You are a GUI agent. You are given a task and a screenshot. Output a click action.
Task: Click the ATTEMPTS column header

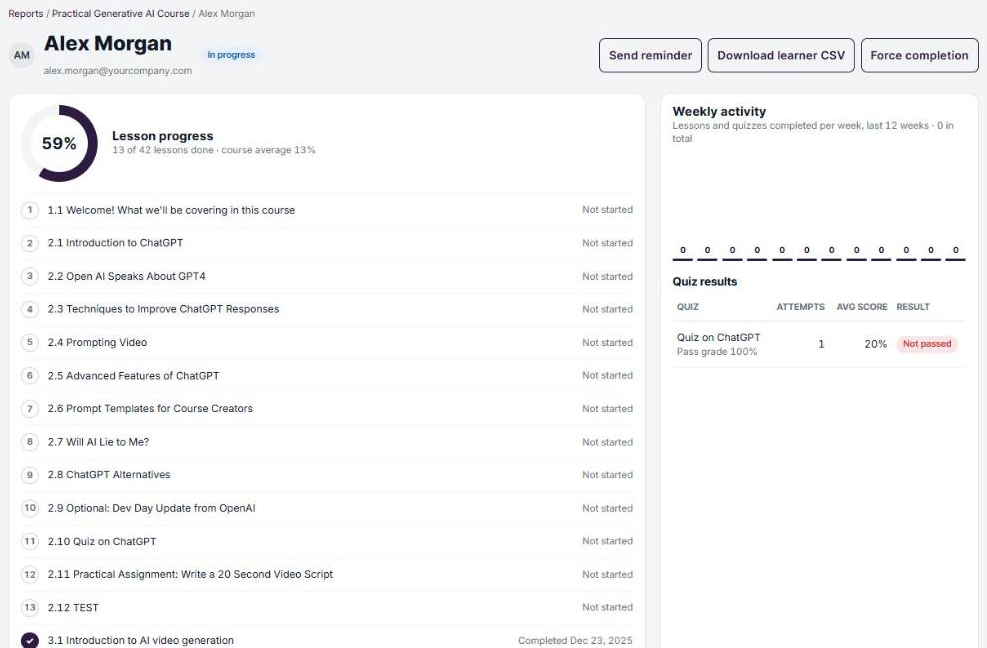point(800,307)
